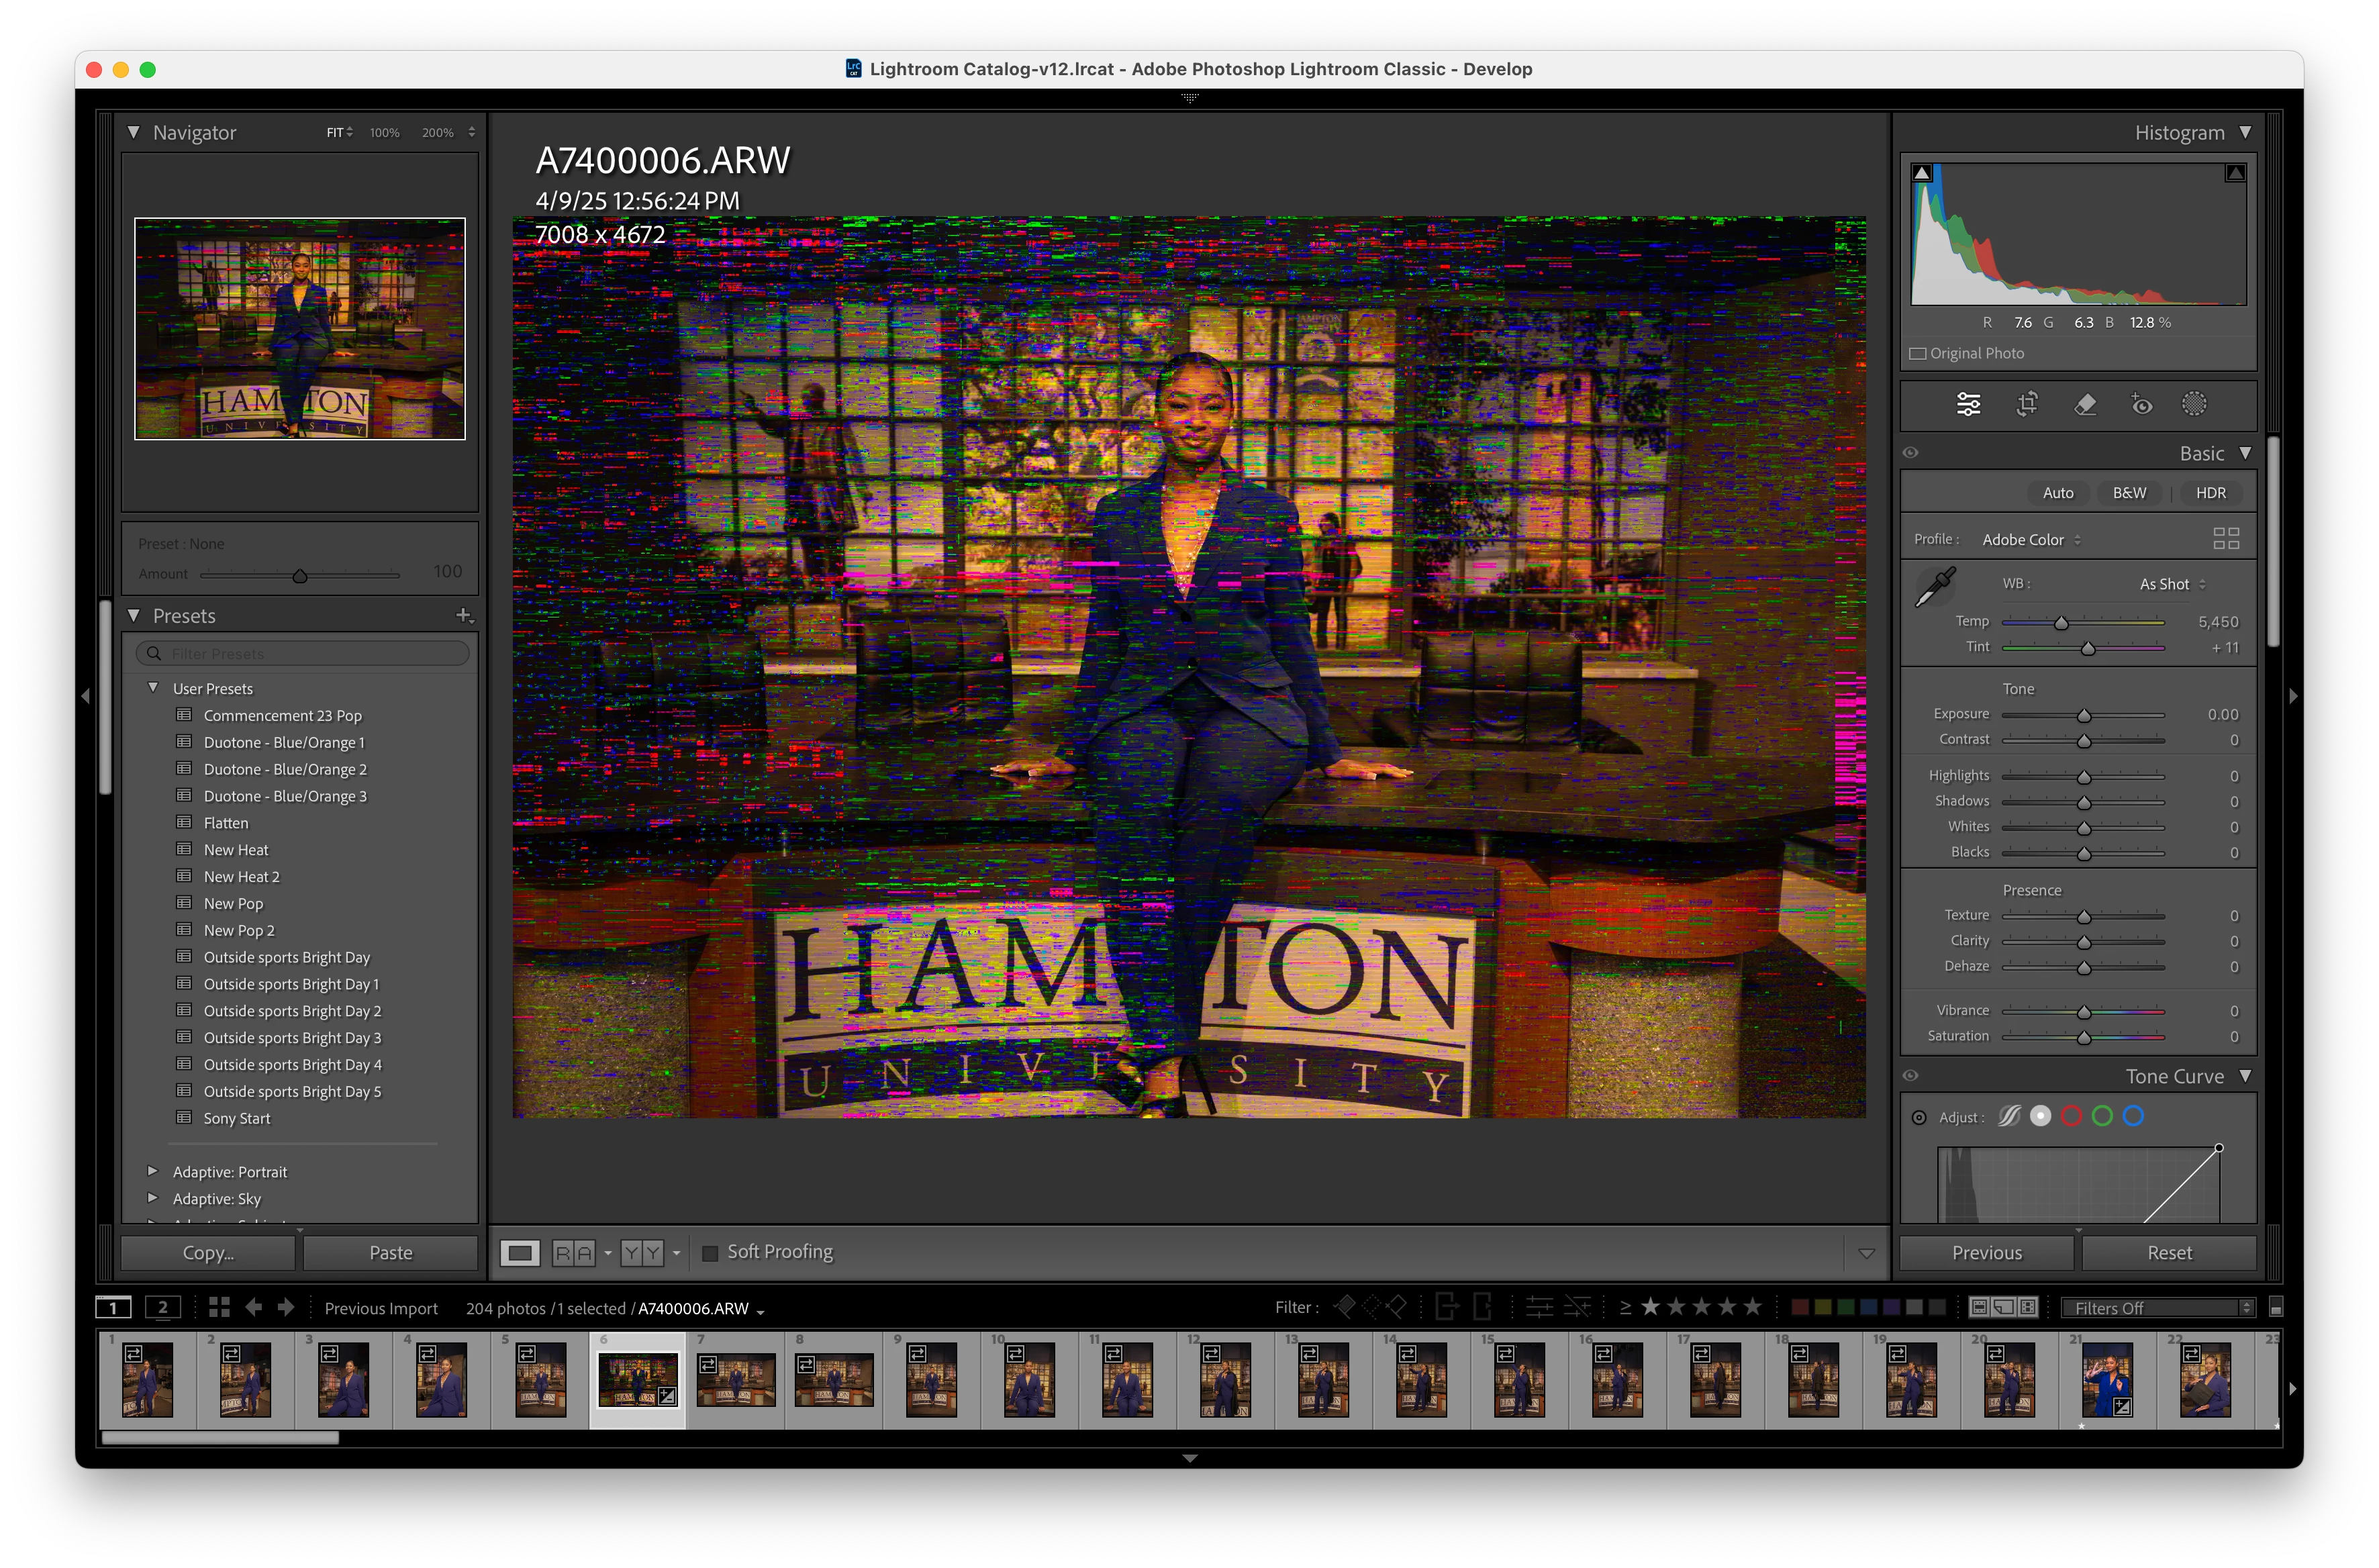The width and height of the screenshot is (2379, 1568).
Task: Select the Crop overlay tool icon
Action: [x=2027, y=404]
